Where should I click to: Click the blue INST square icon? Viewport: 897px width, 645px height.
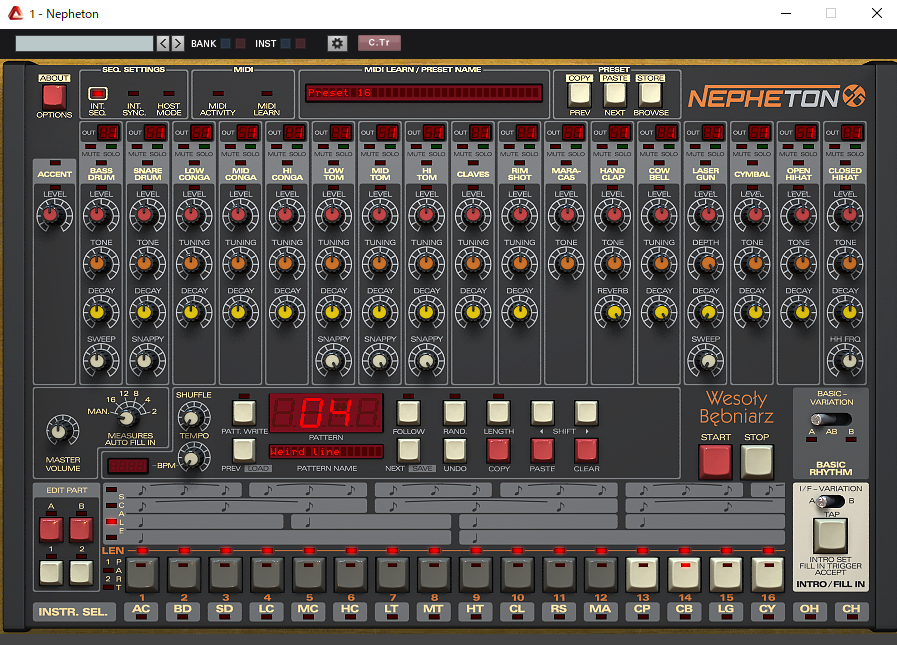285,43
